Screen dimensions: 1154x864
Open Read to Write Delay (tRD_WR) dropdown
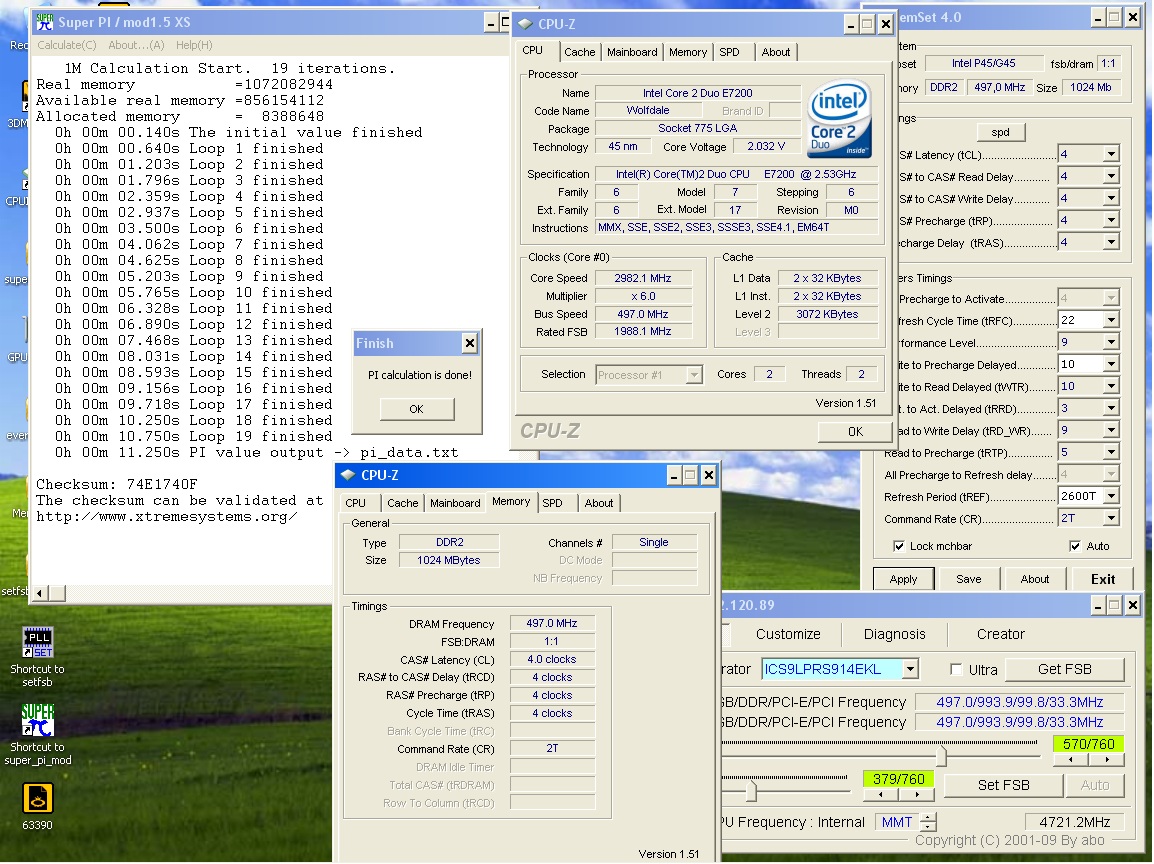1111,430
